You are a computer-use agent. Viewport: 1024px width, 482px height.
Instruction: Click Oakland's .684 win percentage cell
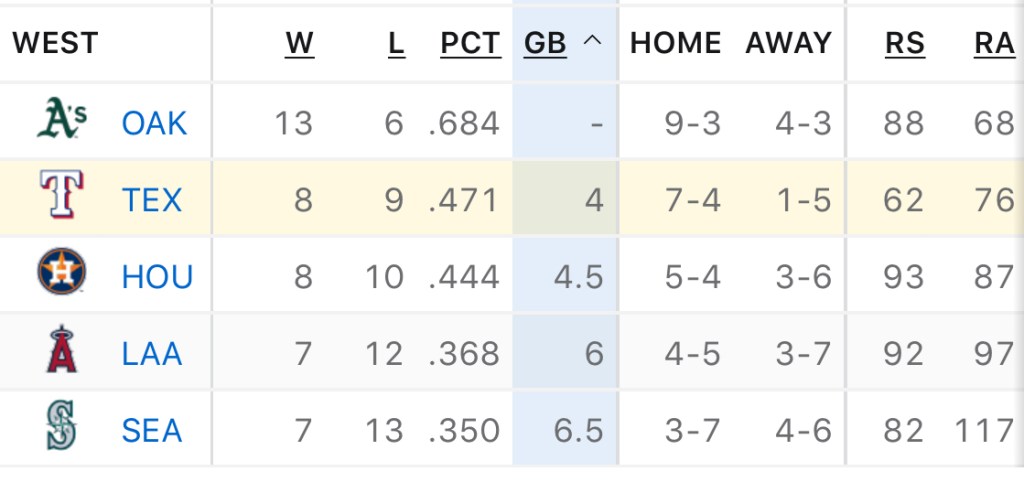click(463, 123)
